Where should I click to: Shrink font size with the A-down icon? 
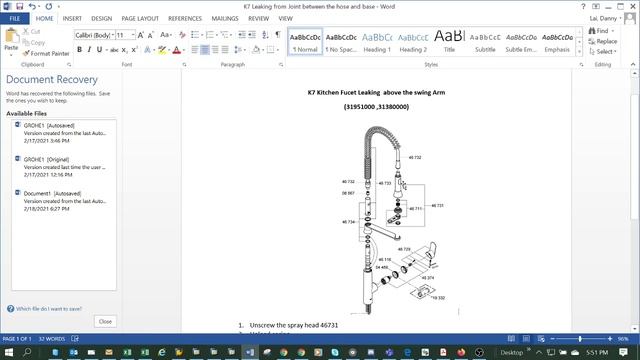pos(151,35)
